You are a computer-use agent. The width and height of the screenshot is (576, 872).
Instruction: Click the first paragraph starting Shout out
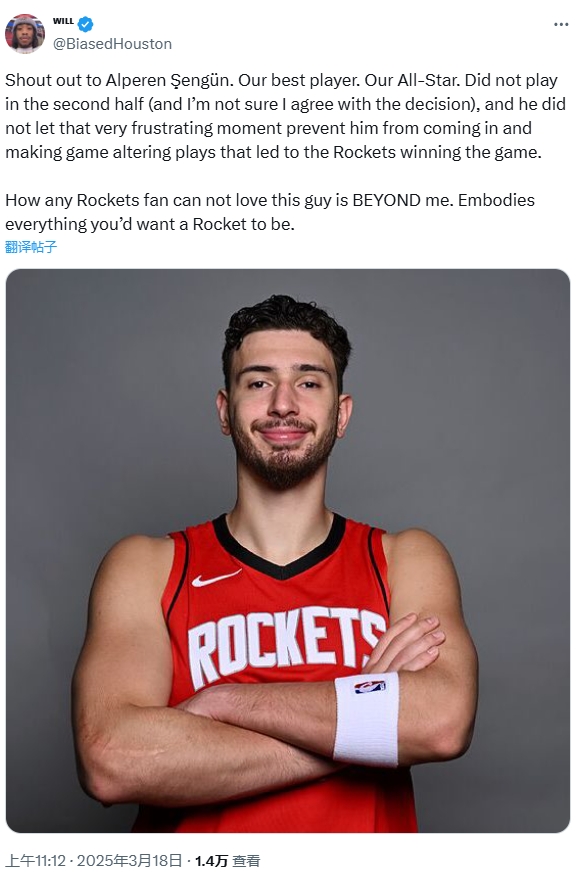coord(285,116)
